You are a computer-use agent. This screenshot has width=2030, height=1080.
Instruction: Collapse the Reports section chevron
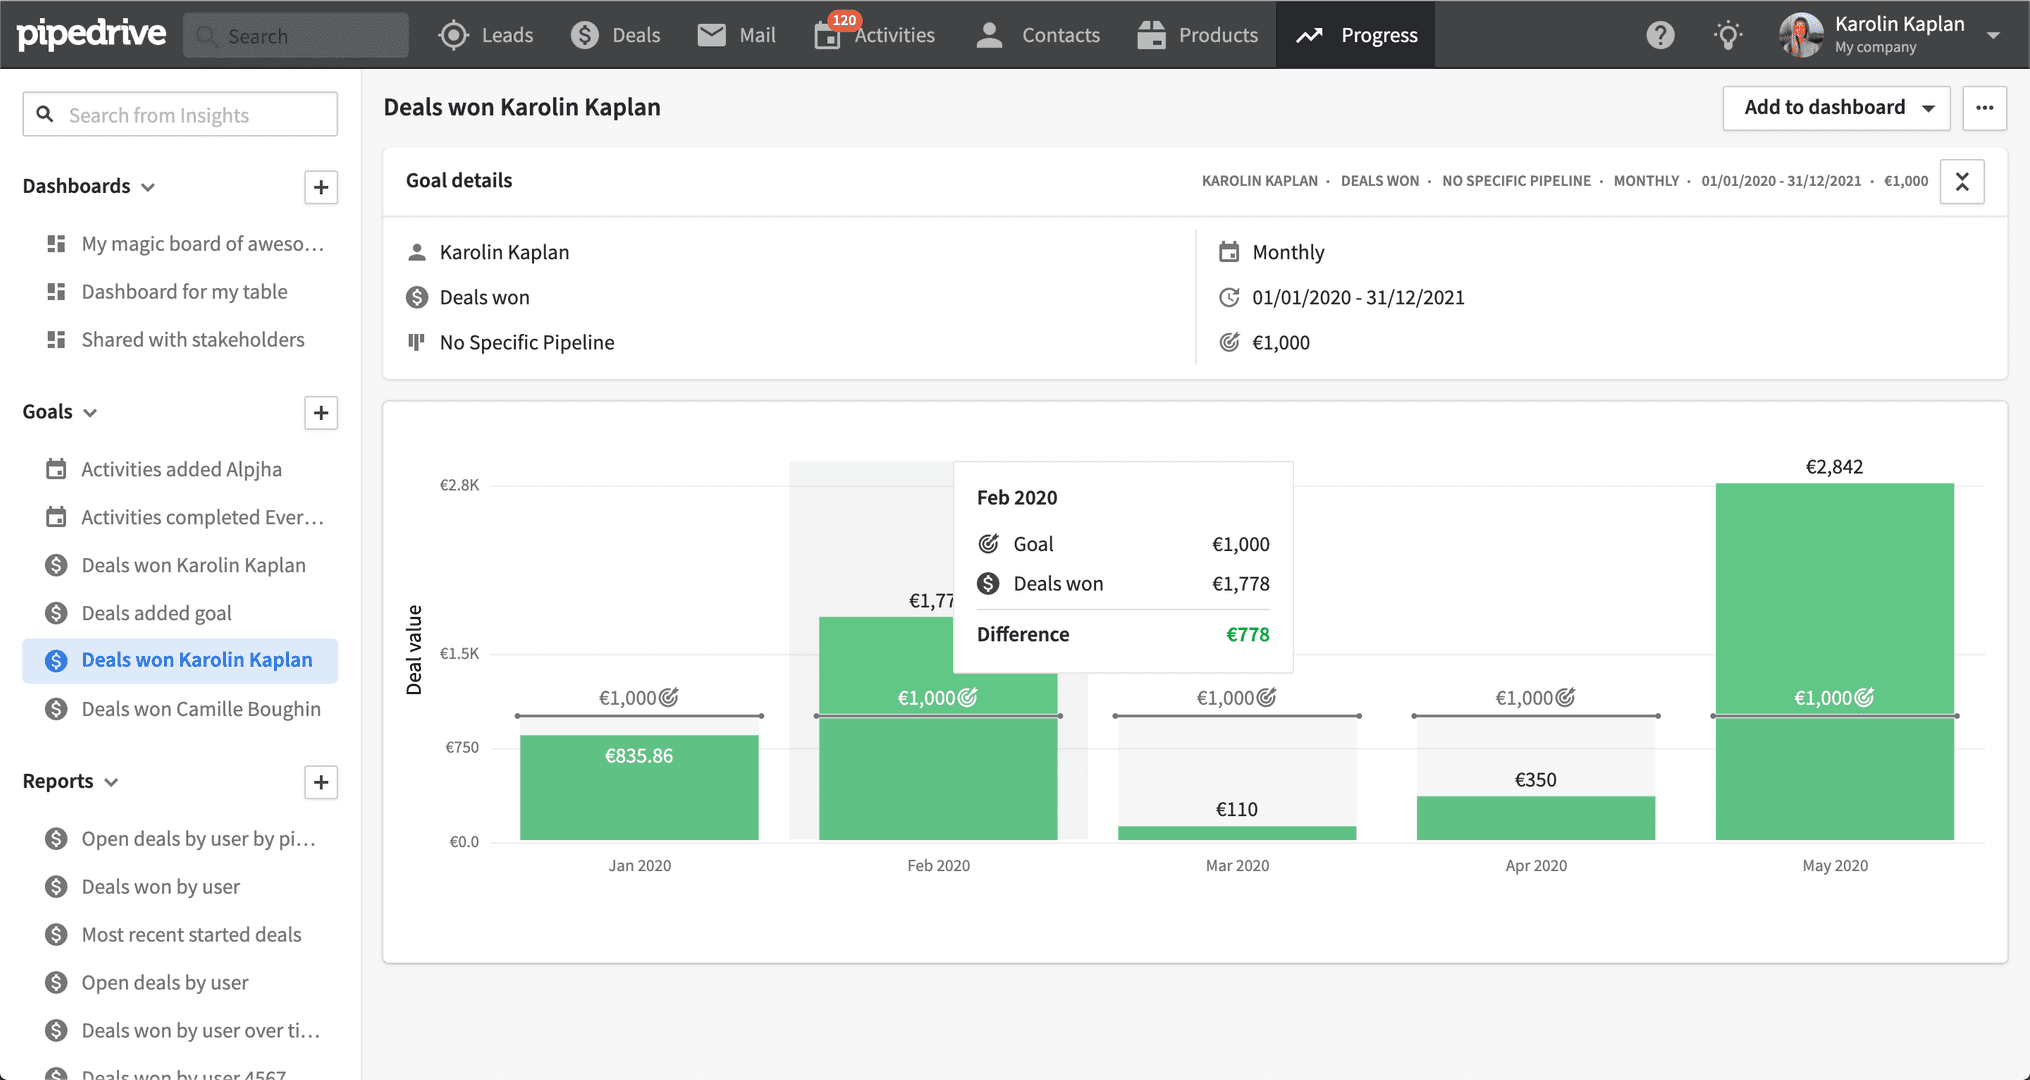(111, 782)
